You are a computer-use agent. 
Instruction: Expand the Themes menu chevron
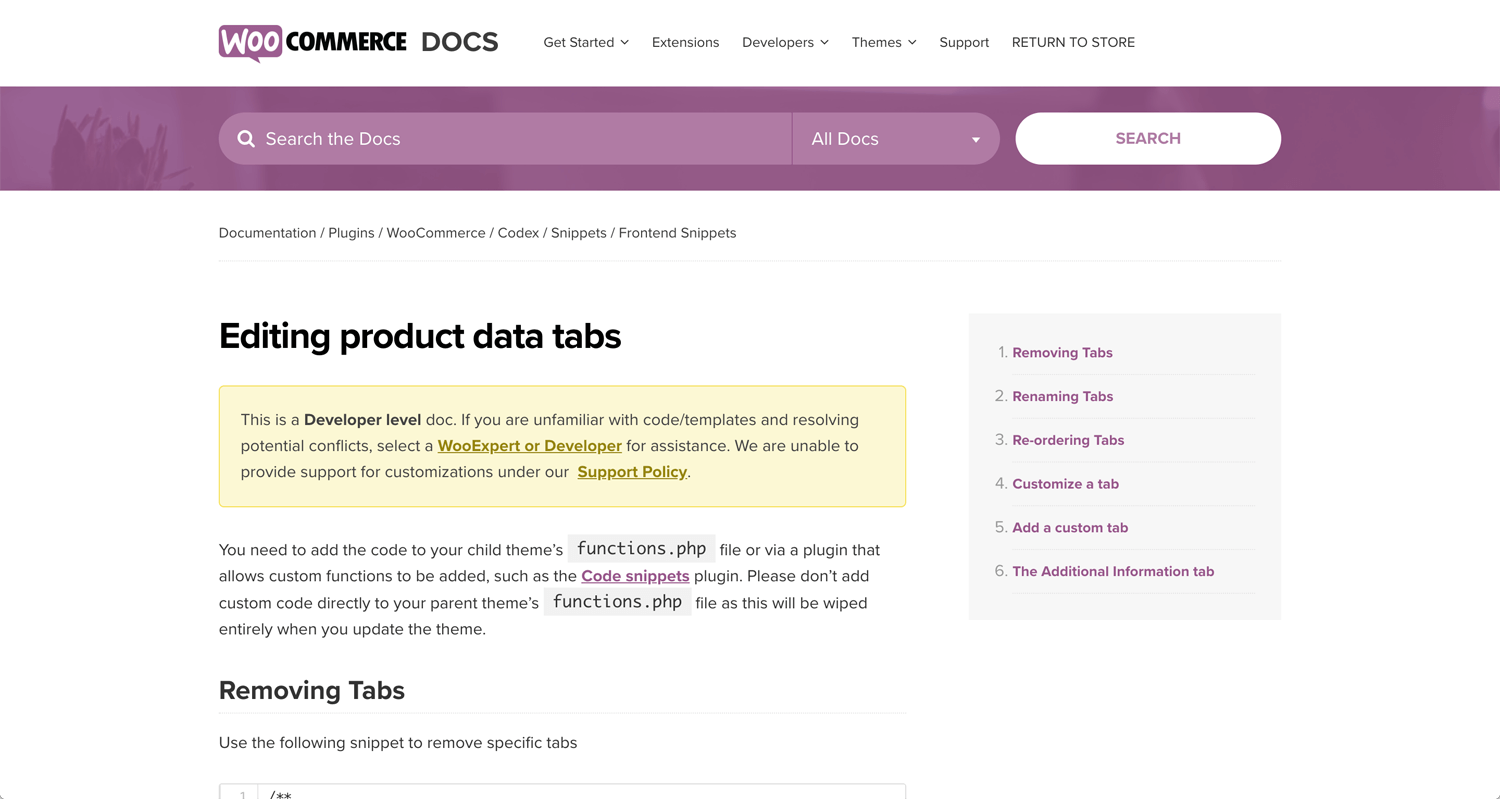click(912, 42)
